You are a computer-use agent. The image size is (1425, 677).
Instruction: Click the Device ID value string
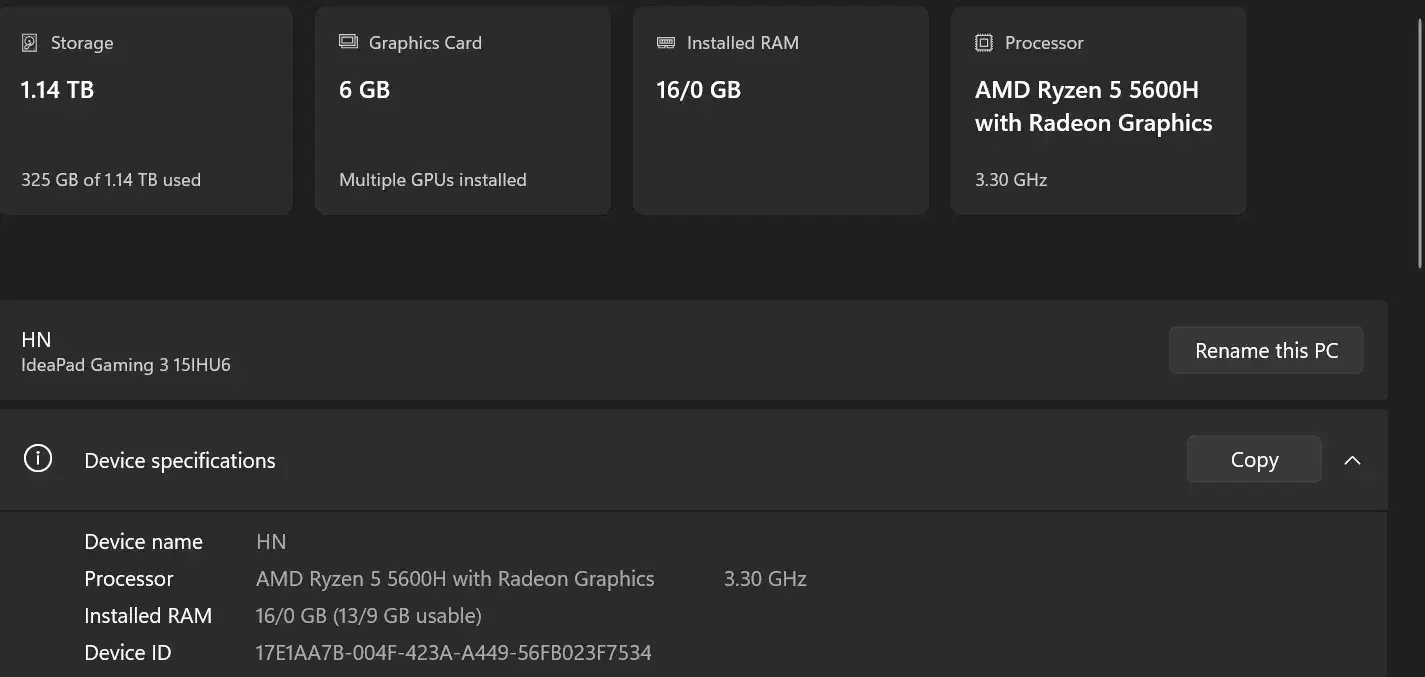click(x=453, y=653)
